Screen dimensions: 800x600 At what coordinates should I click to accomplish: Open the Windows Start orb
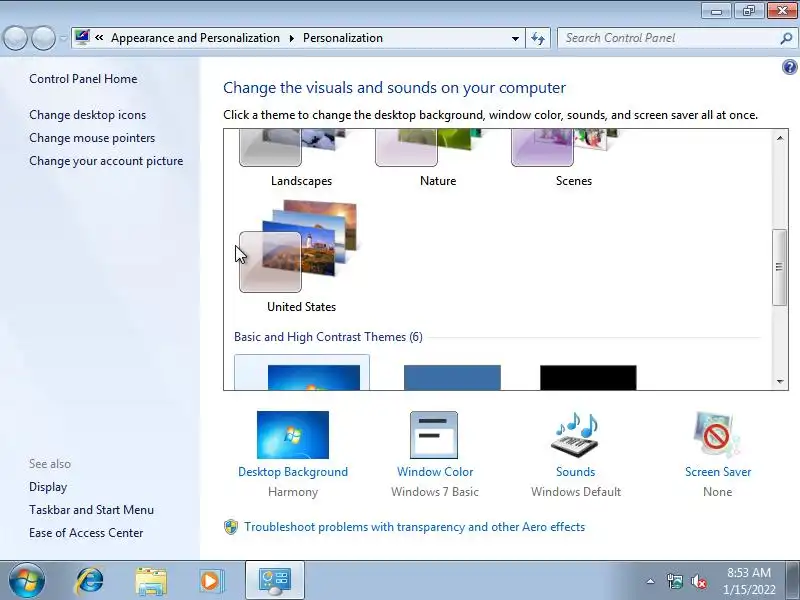(x=27, y=580)
